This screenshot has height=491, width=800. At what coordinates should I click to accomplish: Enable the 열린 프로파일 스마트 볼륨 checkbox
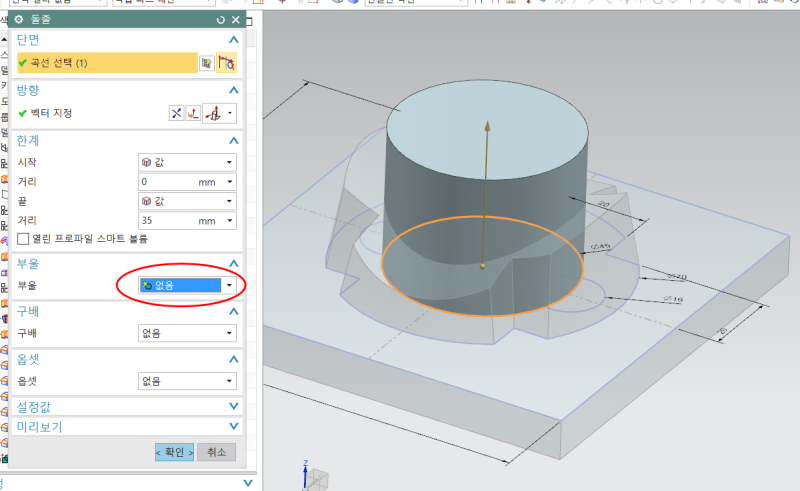24,239
